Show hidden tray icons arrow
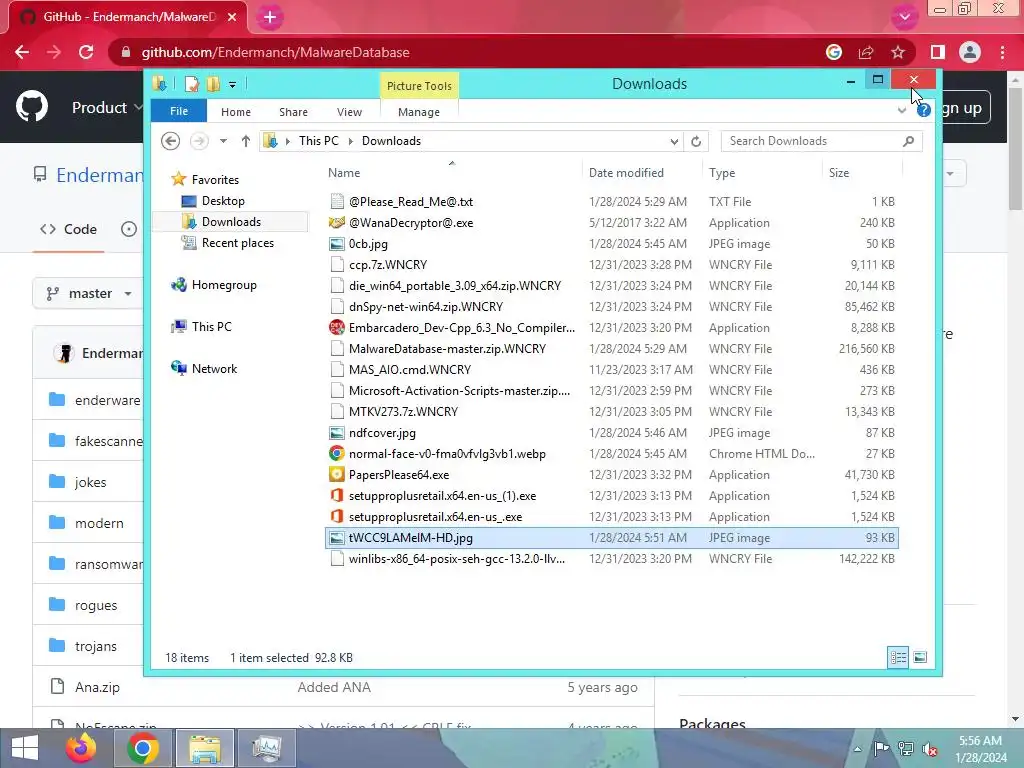This screenshot has height=768, width=1024. click(857, 749)
